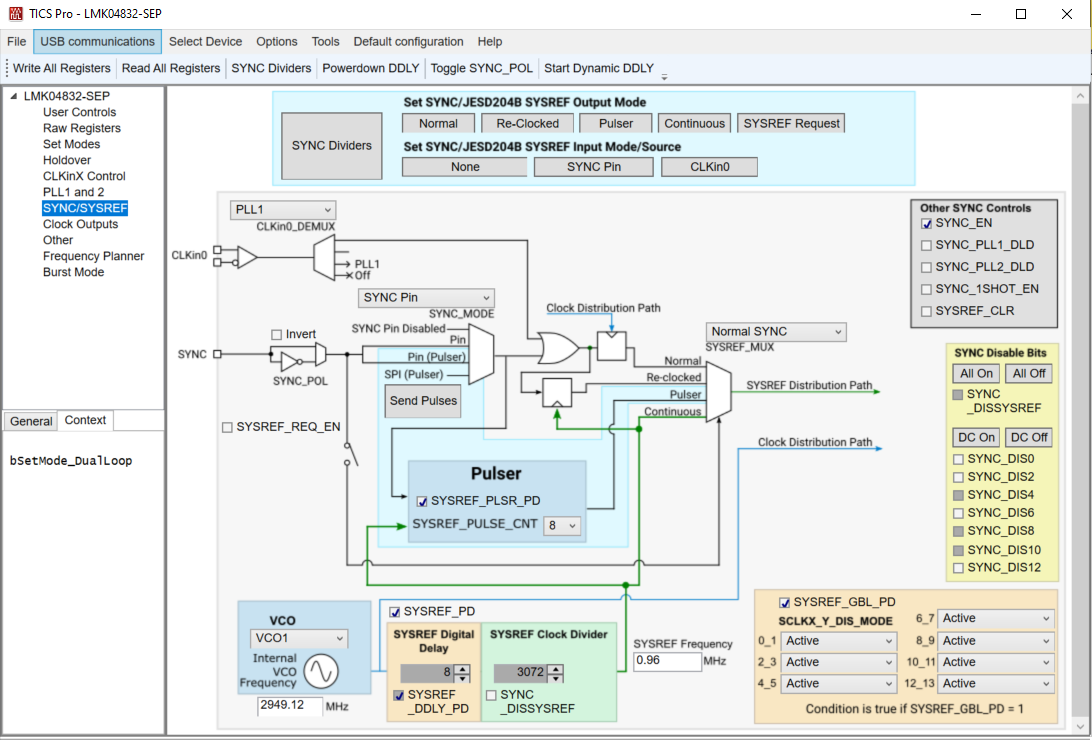Viewport: 1092px width, 740px height.
Task: Open the SYSREF_MUX dropdown showing Normal SYNC
Action: 775,331
